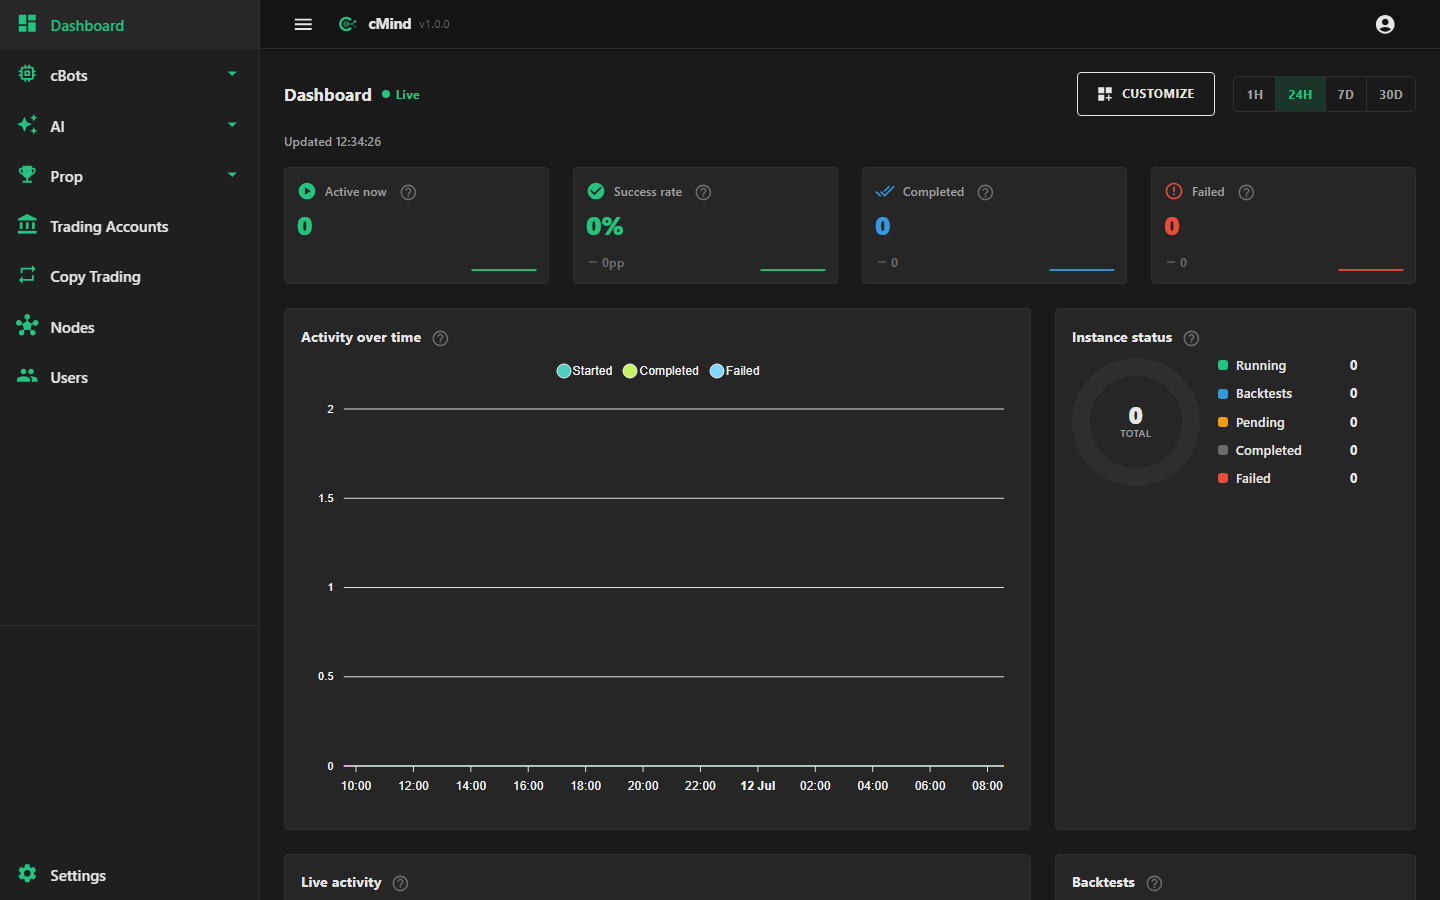The height and width of the screenshot is (900, 1440).
Task: Click the Trading Accounts bank icon
Action: [27, 225]
